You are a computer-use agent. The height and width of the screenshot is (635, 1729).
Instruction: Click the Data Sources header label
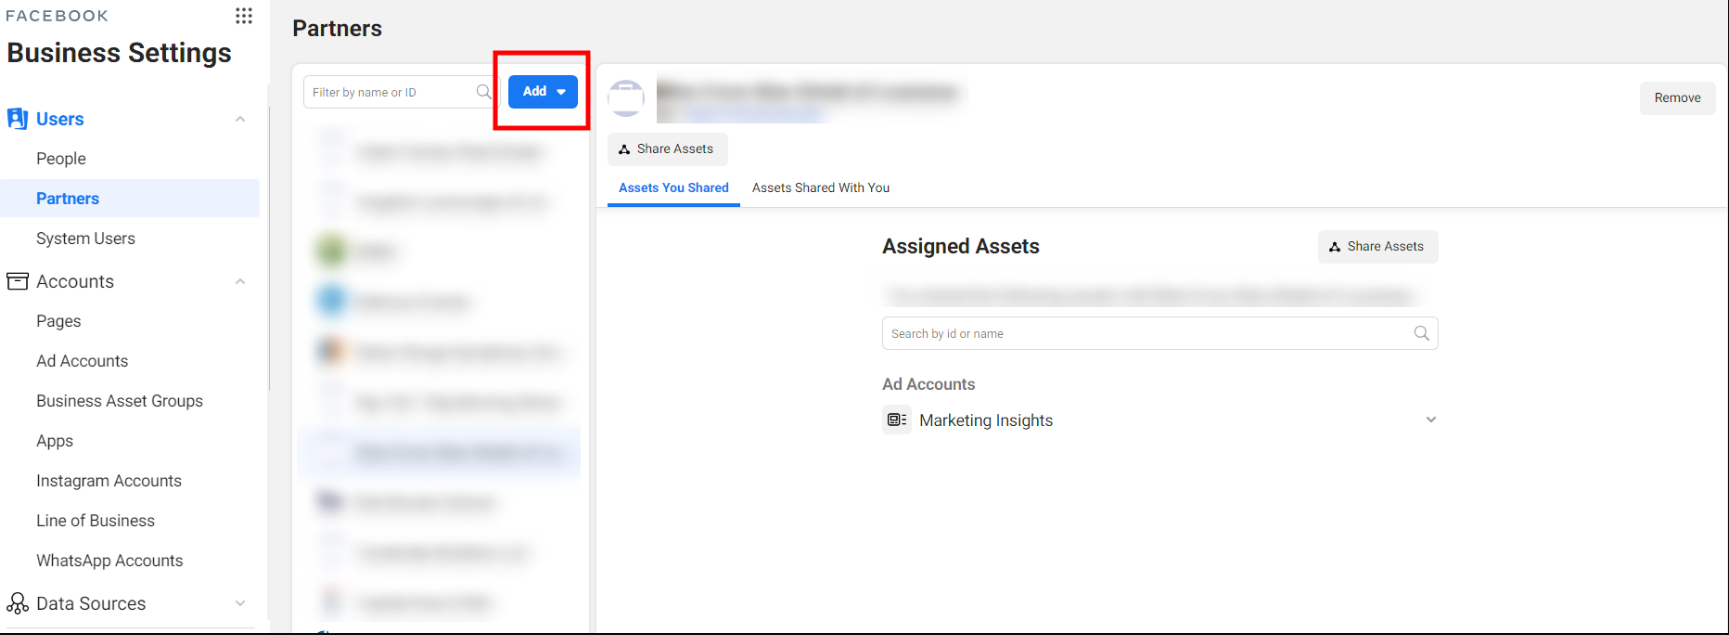(91, 603)
